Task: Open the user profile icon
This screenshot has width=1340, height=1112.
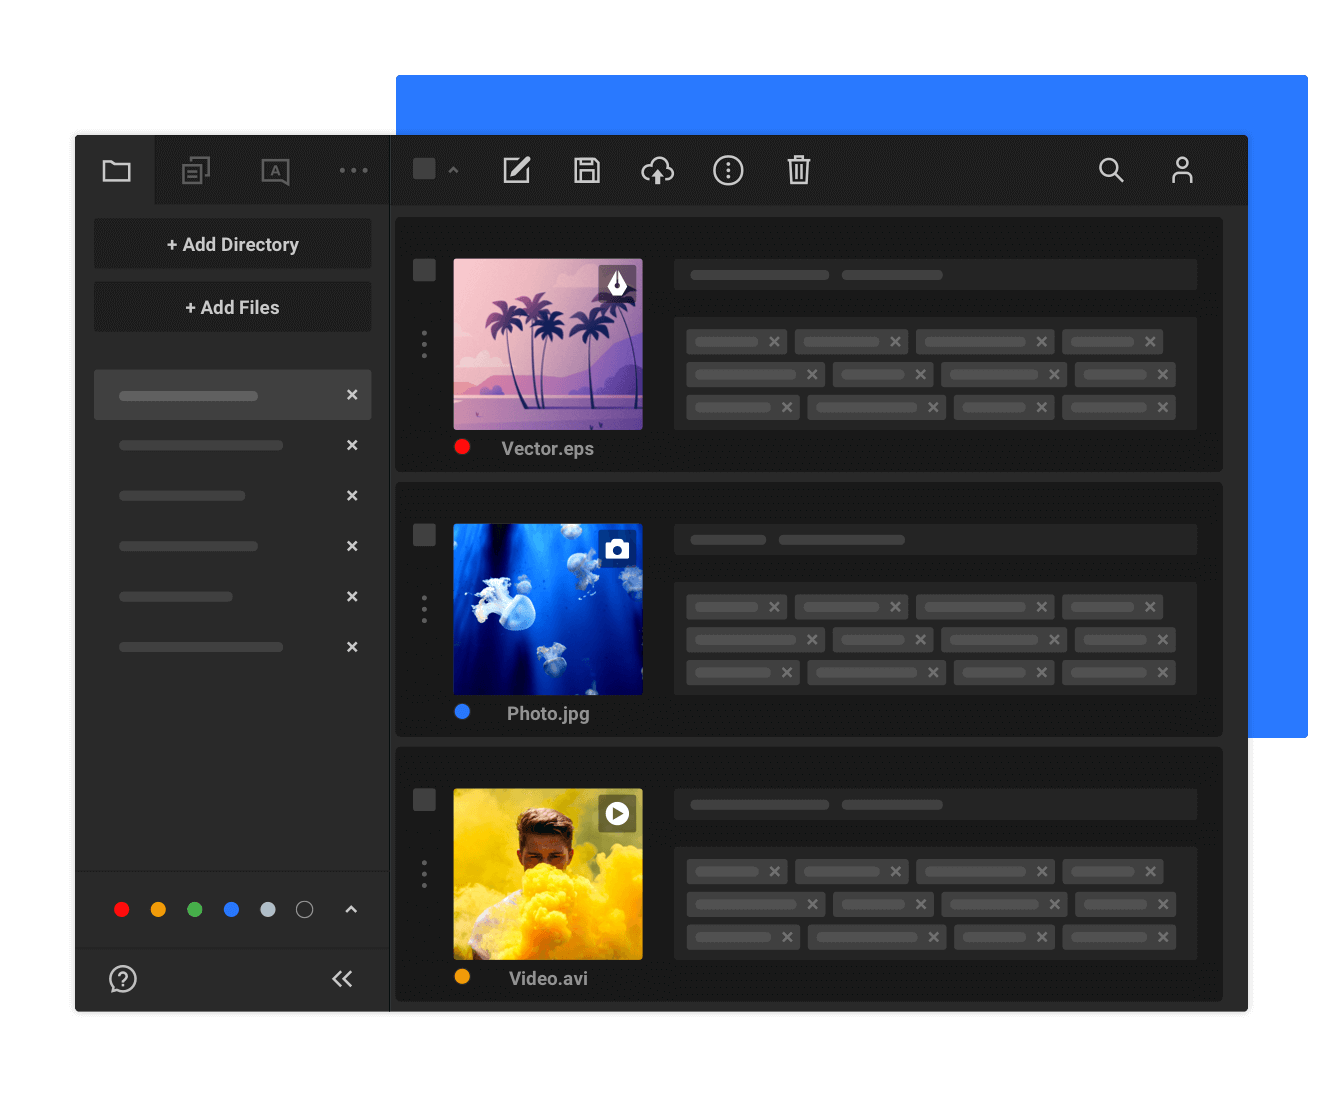Action: point(1182,171)
